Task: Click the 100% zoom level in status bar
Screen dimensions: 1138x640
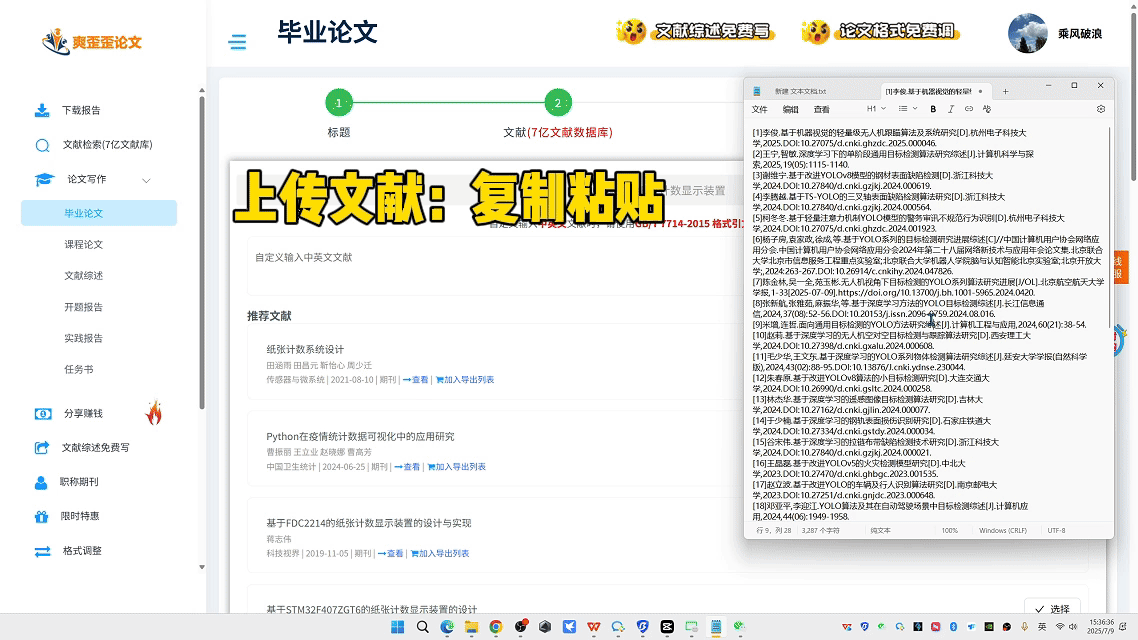Action: pyautogui.click(x=949, y=530)
